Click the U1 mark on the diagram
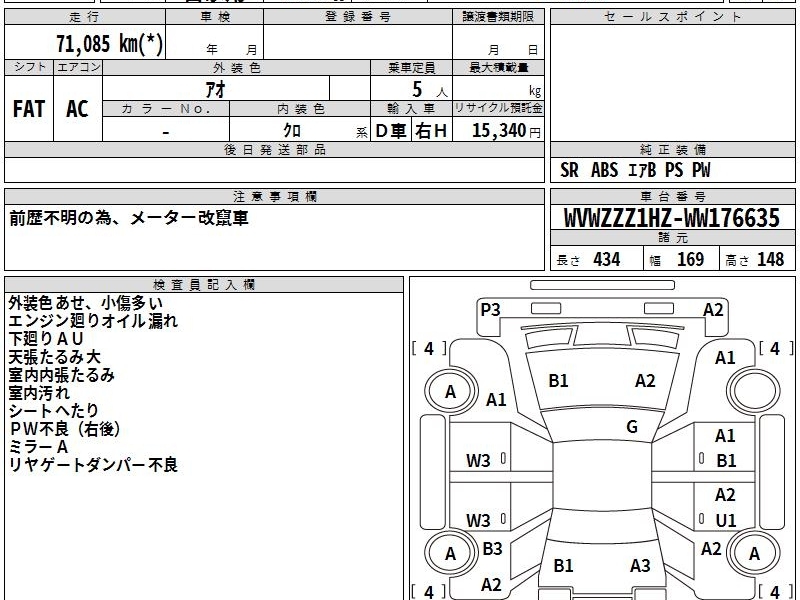Image resolution: width=800 pixels, height=600 pixels. [x=726, y=520]
